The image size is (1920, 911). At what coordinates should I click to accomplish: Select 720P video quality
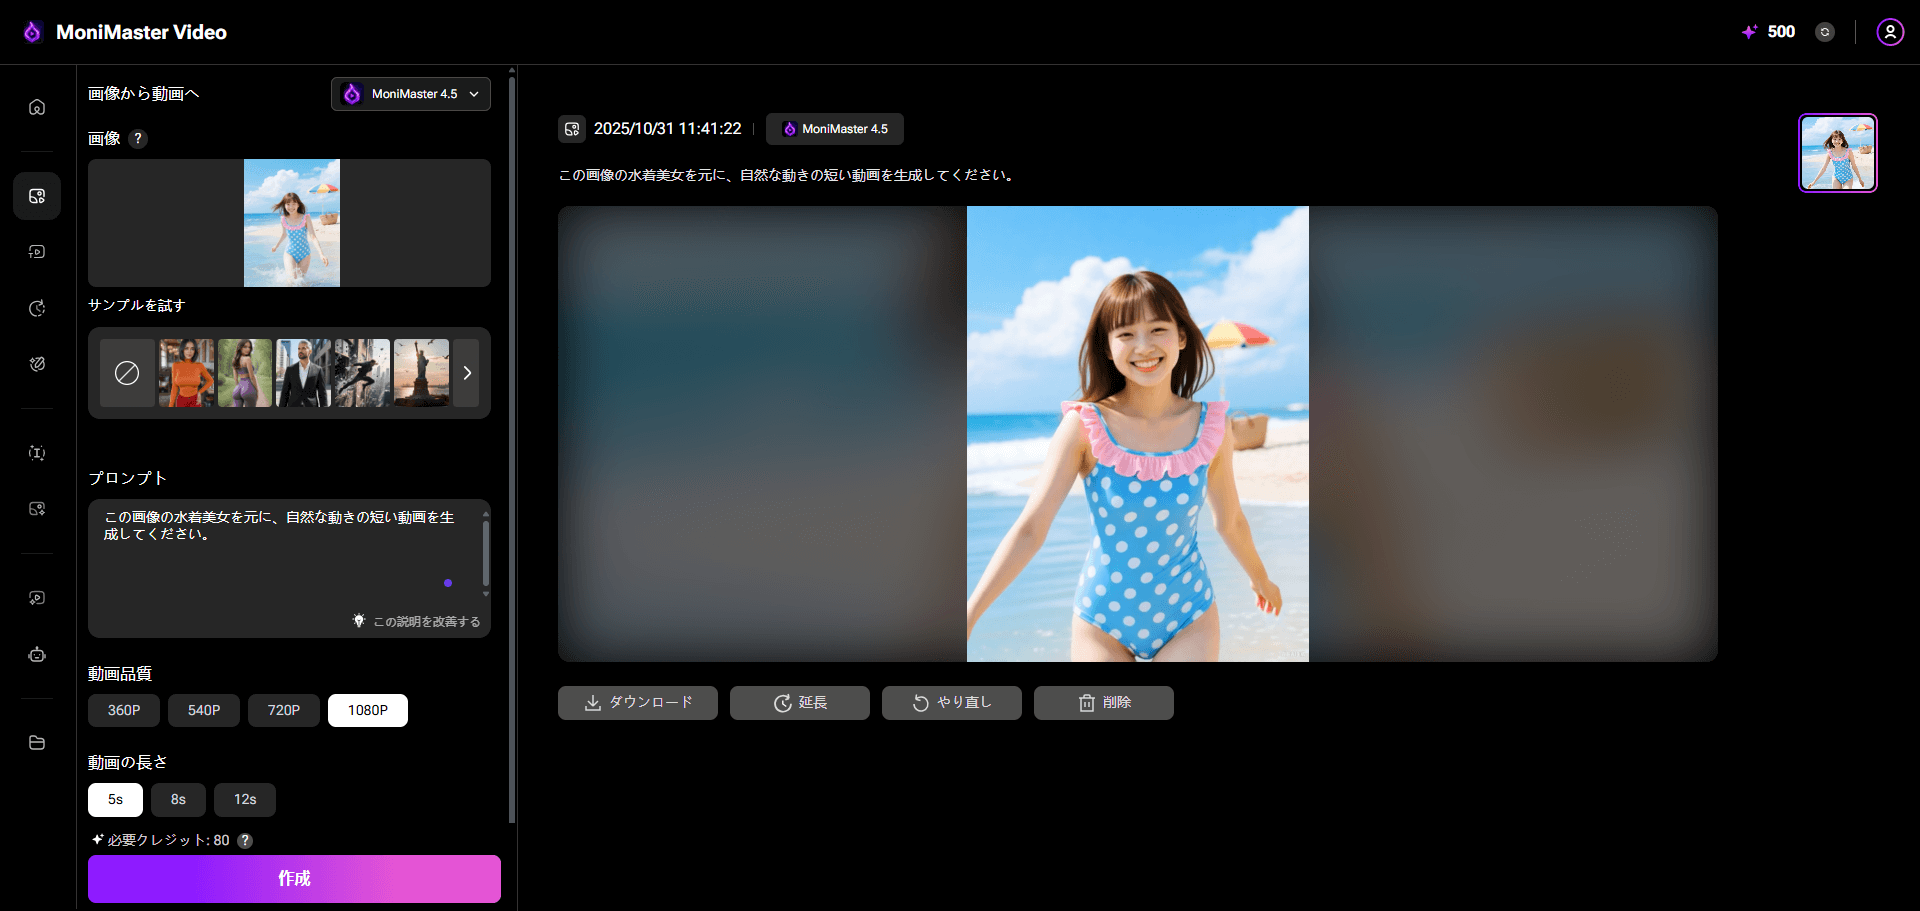(x=284, y=710)
